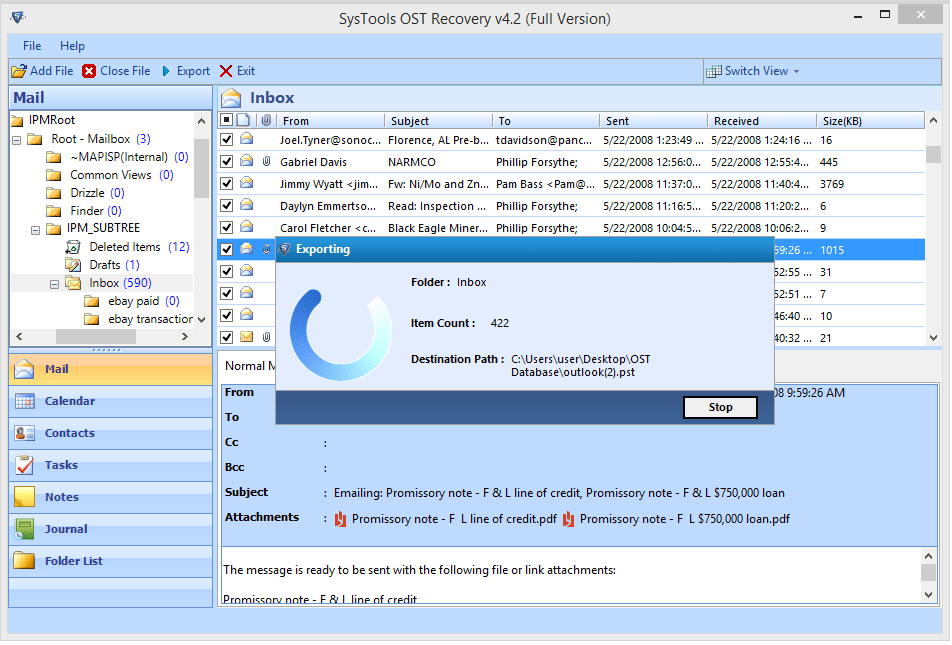Open the File menu
The width and height of the screenshot is (952, 645).
click(x=32, y=46)
